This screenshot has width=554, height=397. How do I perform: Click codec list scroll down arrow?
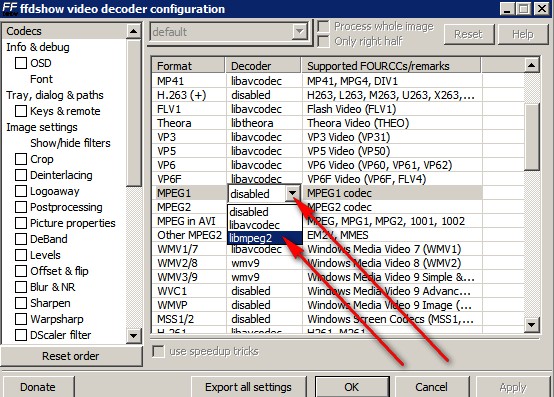point(532,324)
